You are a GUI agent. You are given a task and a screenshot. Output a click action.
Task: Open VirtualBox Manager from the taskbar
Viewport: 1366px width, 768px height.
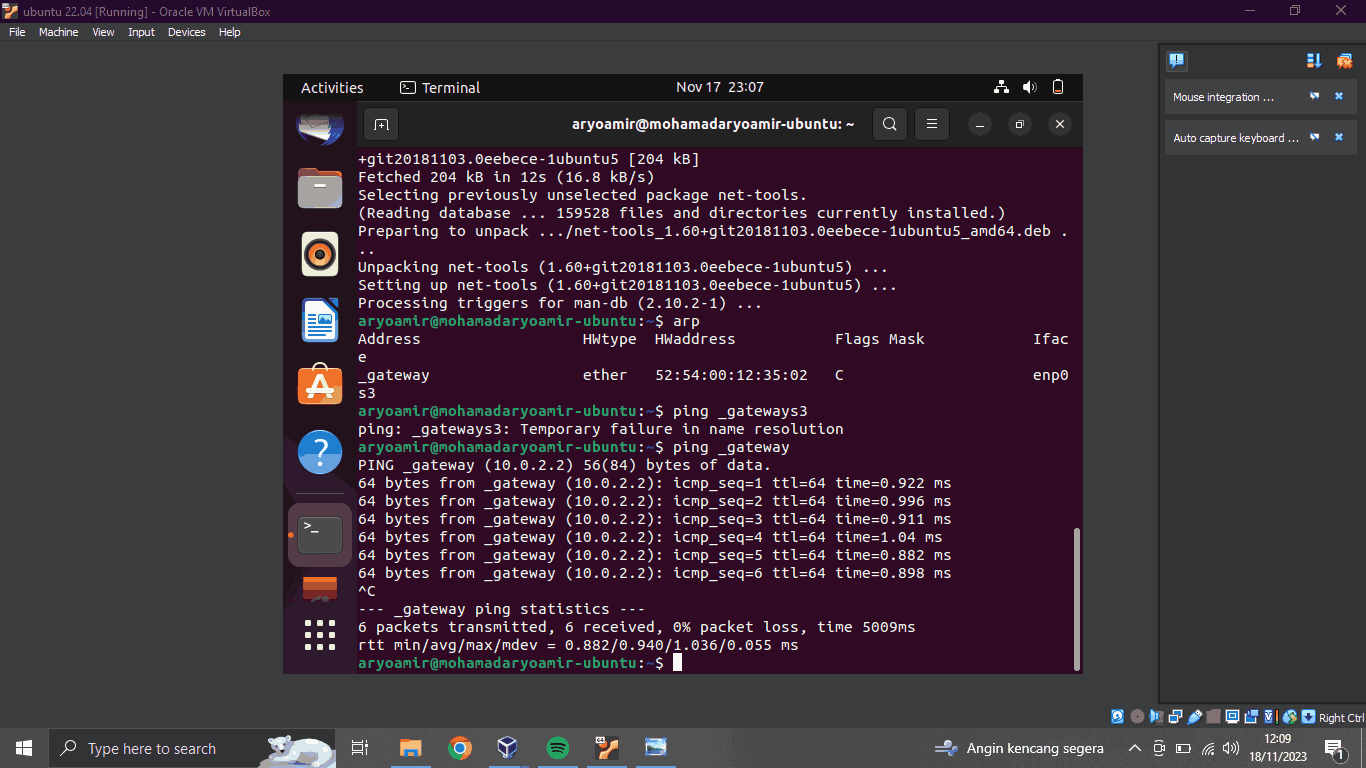pyautogui.click(x=508, y=748)
